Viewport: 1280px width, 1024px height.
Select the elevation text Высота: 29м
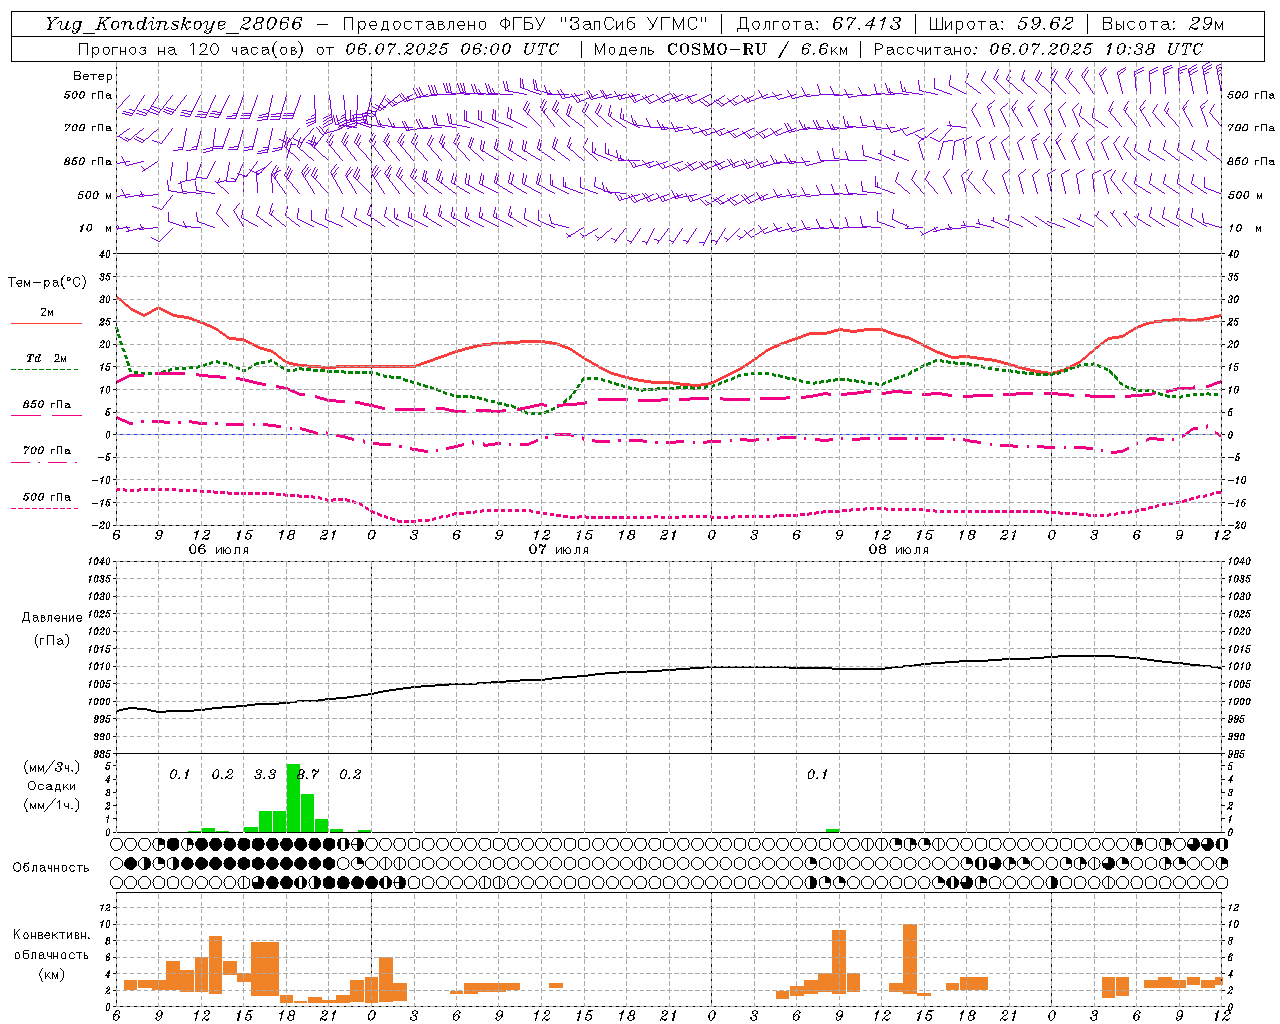point(1161,24)
